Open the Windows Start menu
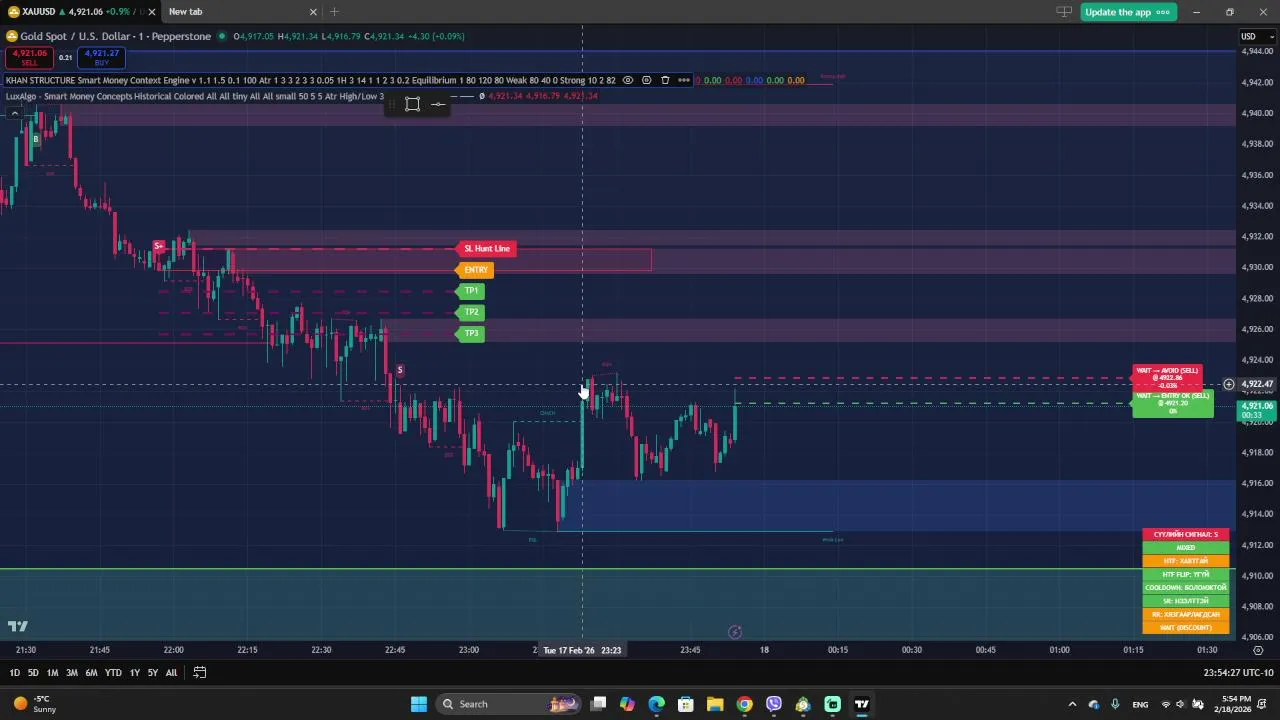Screen dimensions: 1280x720 click(x=419, y=704)
